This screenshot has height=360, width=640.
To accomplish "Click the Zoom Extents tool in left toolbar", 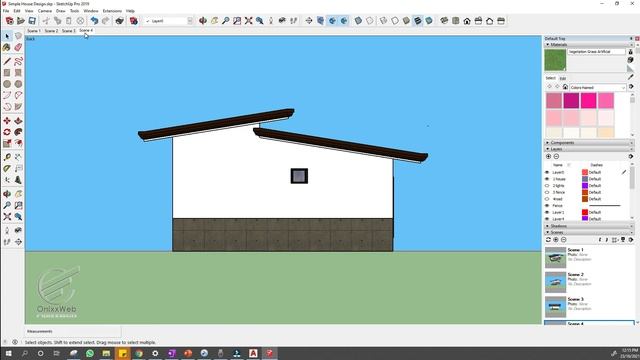I will pos(7,217).
